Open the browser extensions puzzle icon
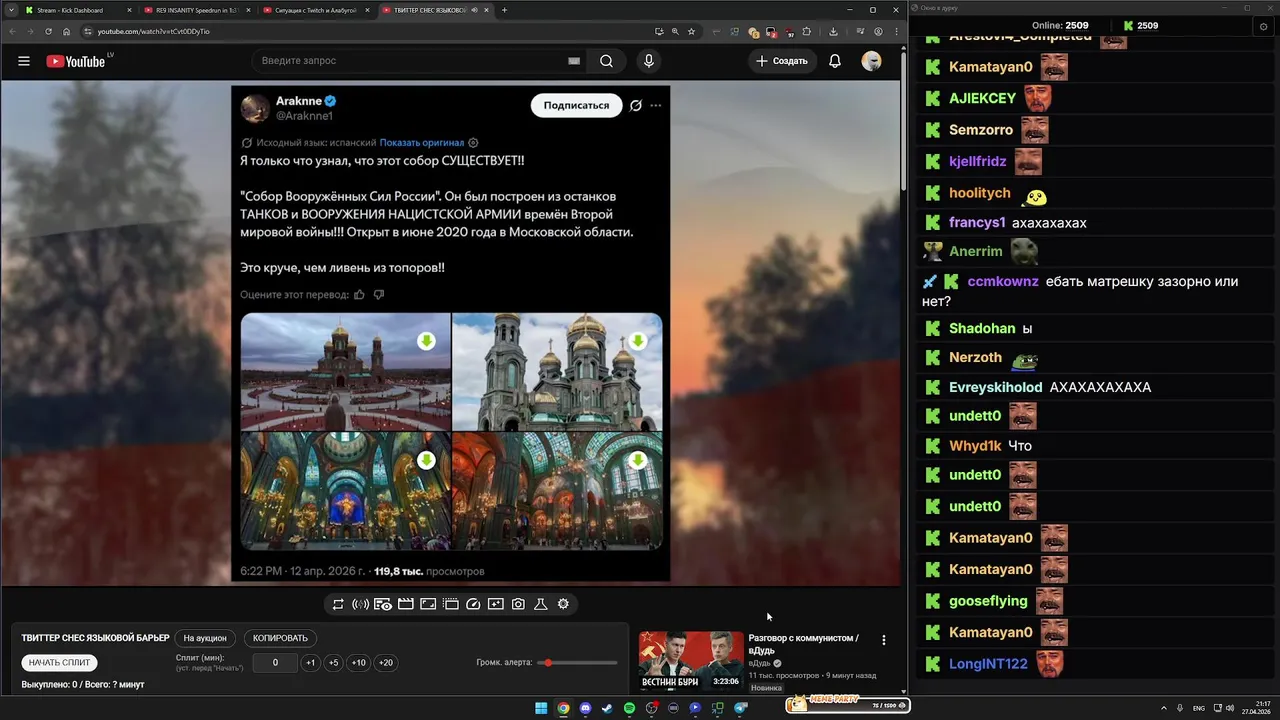Screen dimensions: 1280x720 point(807,31)
